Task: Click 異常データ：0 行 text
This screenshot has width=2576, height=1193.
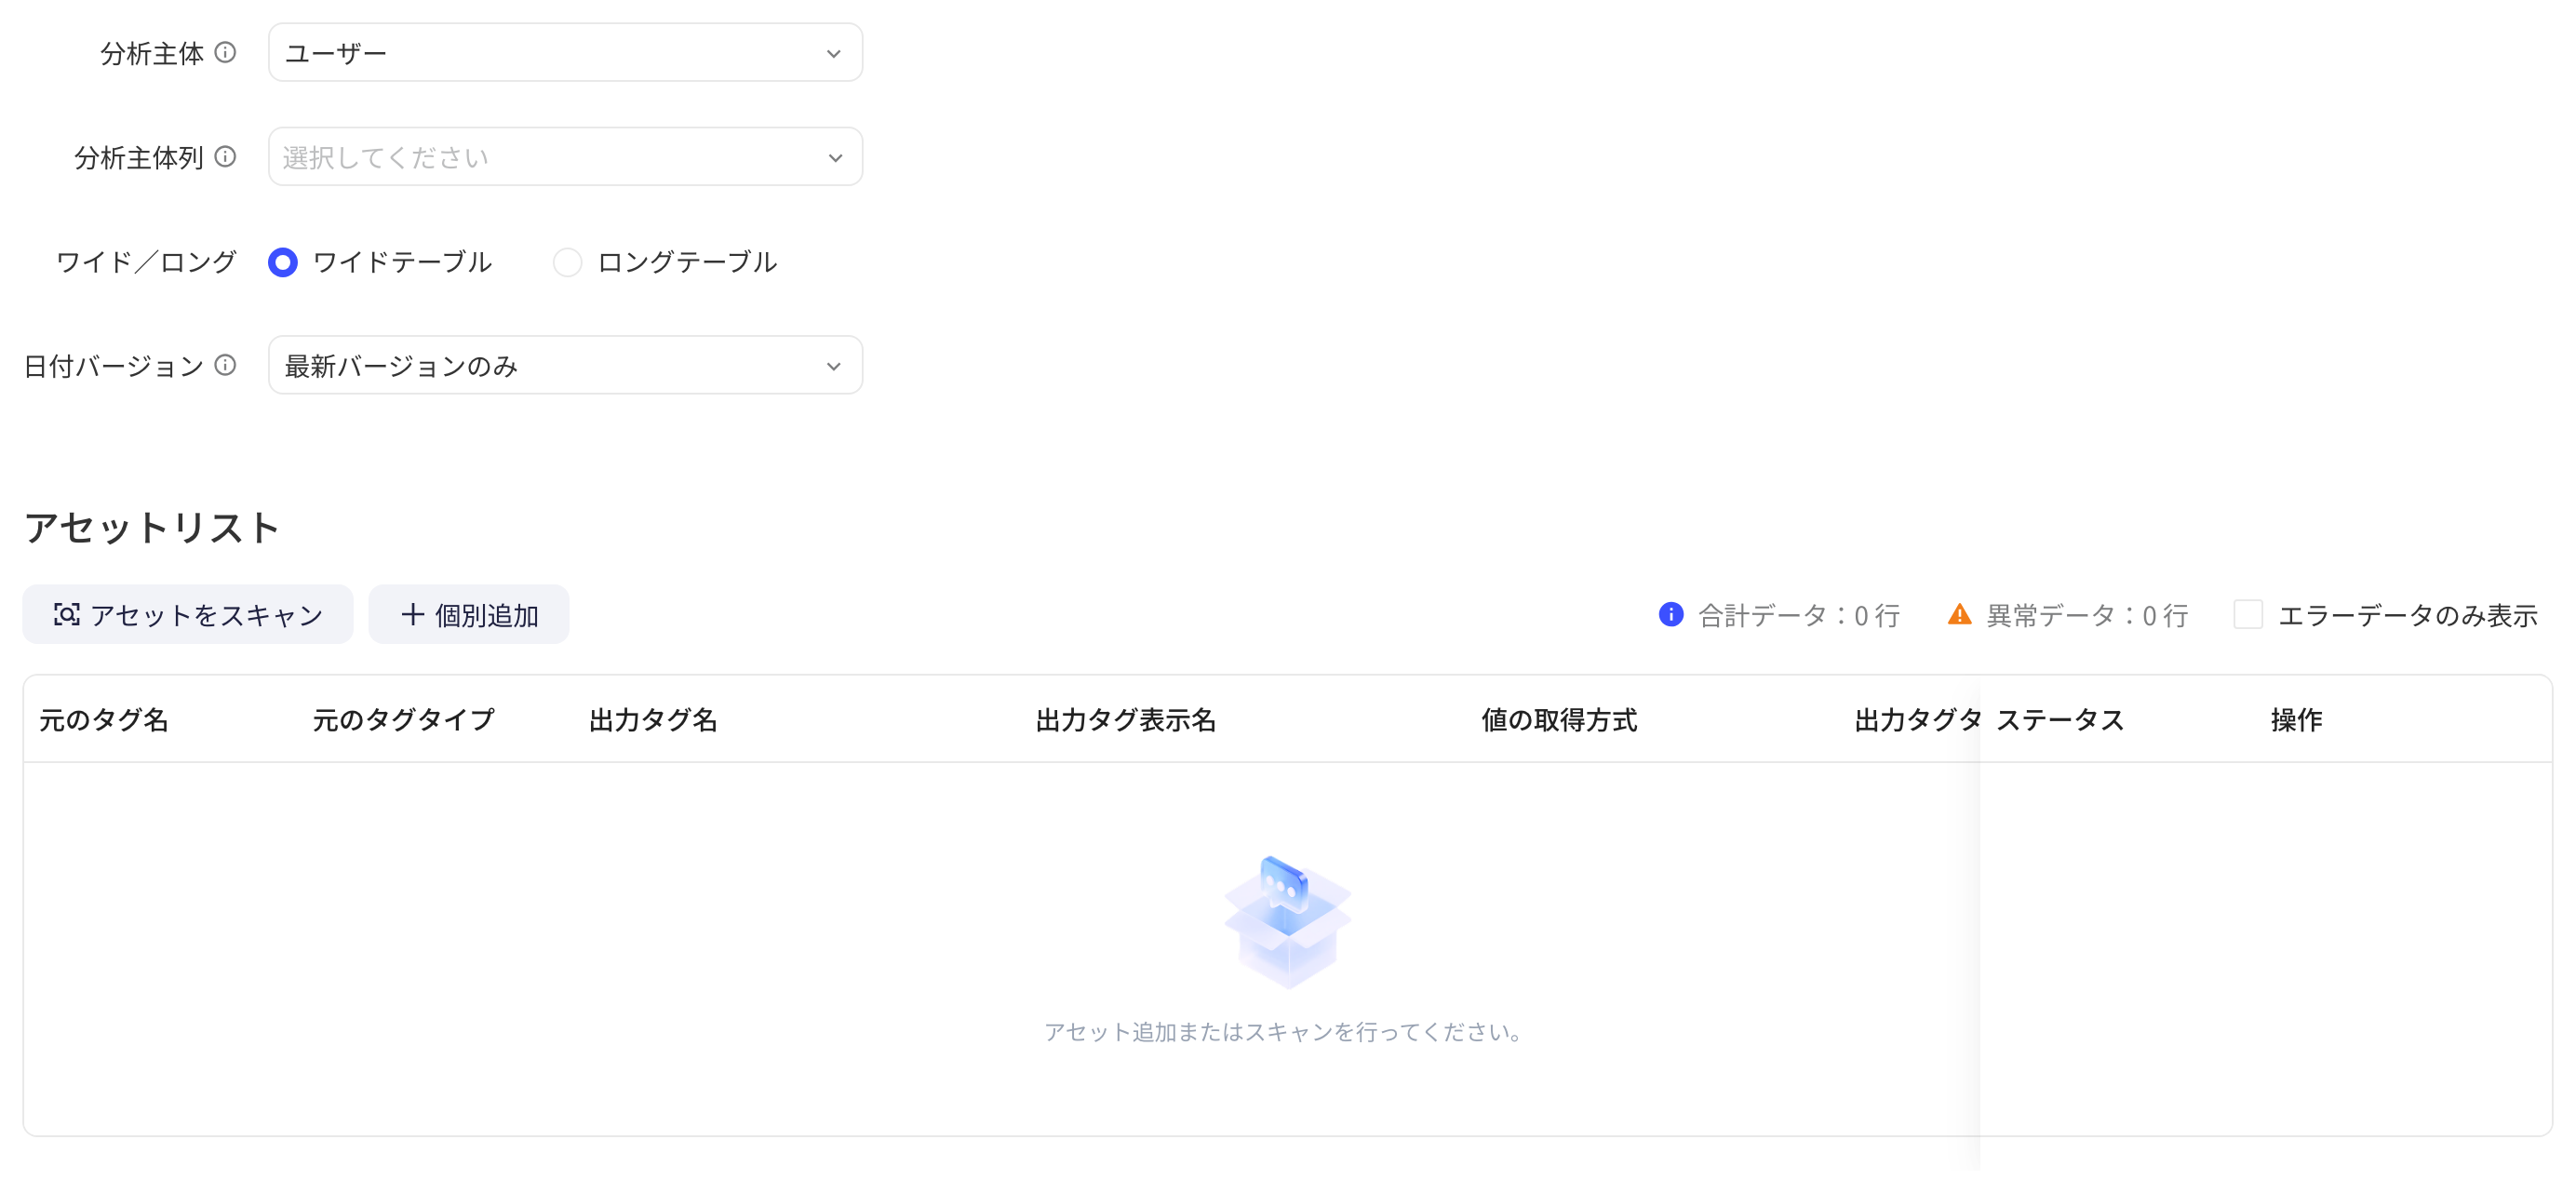Action: point(2087,615)
